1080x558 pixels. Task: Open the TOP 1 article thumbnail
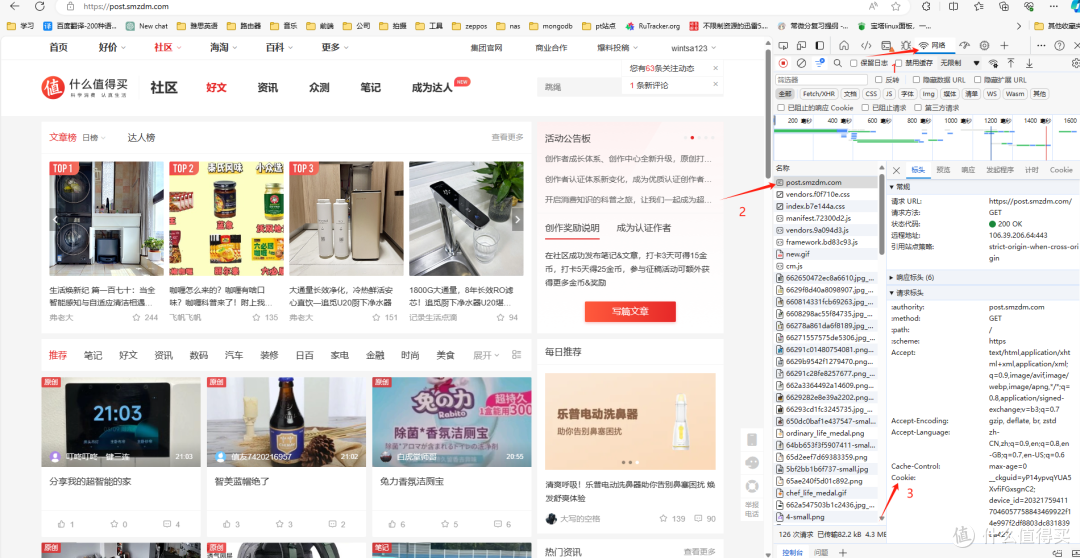[107, 218]
